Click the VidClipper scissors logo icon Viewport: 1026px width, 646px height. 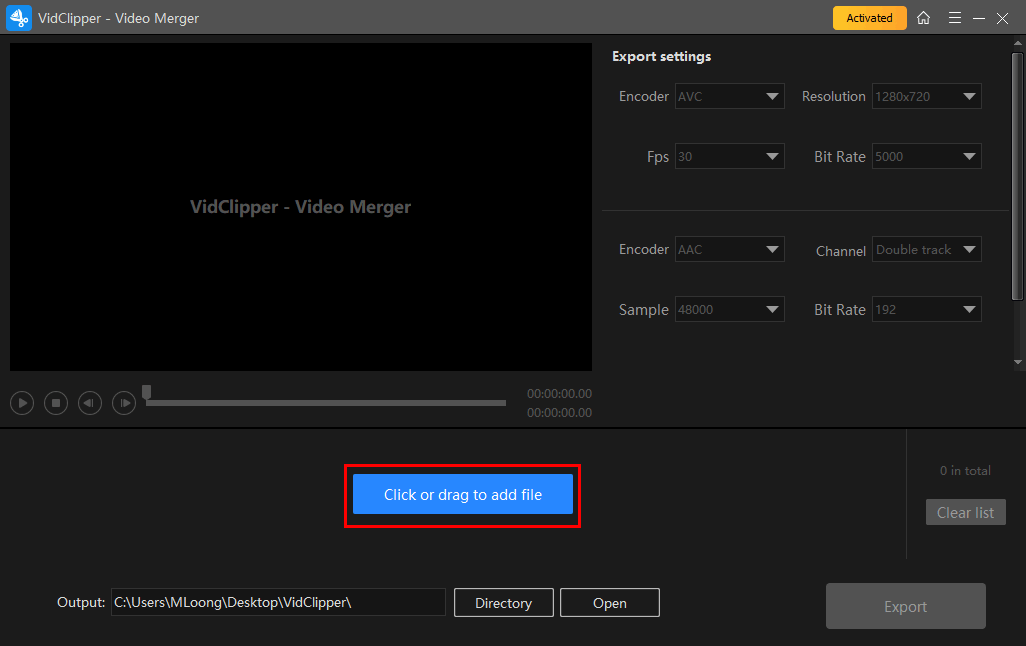pos(19,18)
